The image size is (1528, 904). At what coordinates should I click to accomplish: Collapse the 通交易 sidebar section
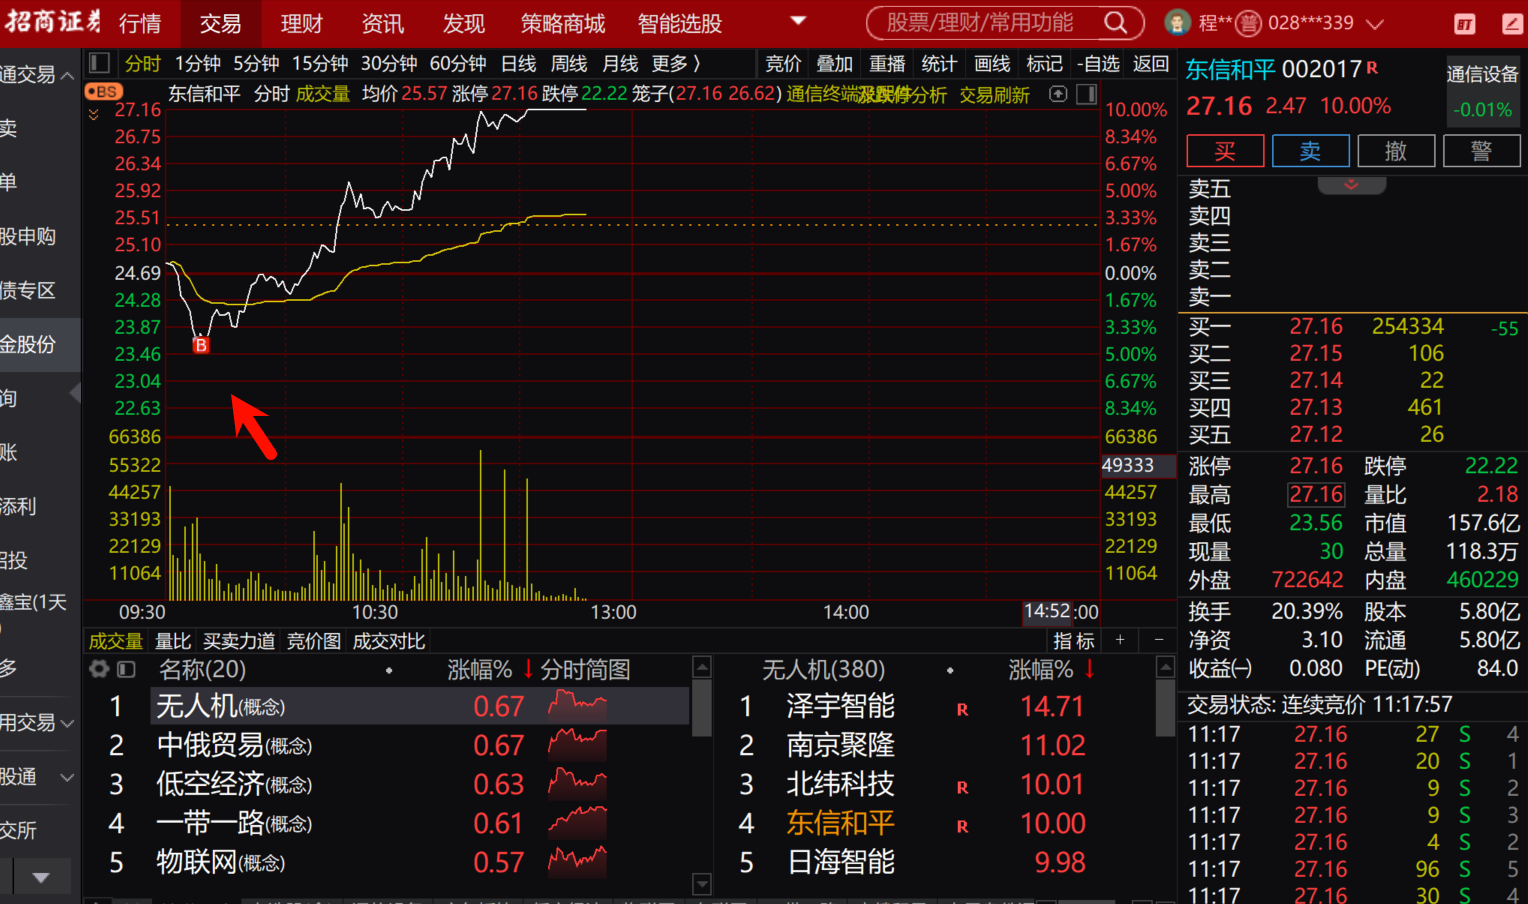point(67,75)
